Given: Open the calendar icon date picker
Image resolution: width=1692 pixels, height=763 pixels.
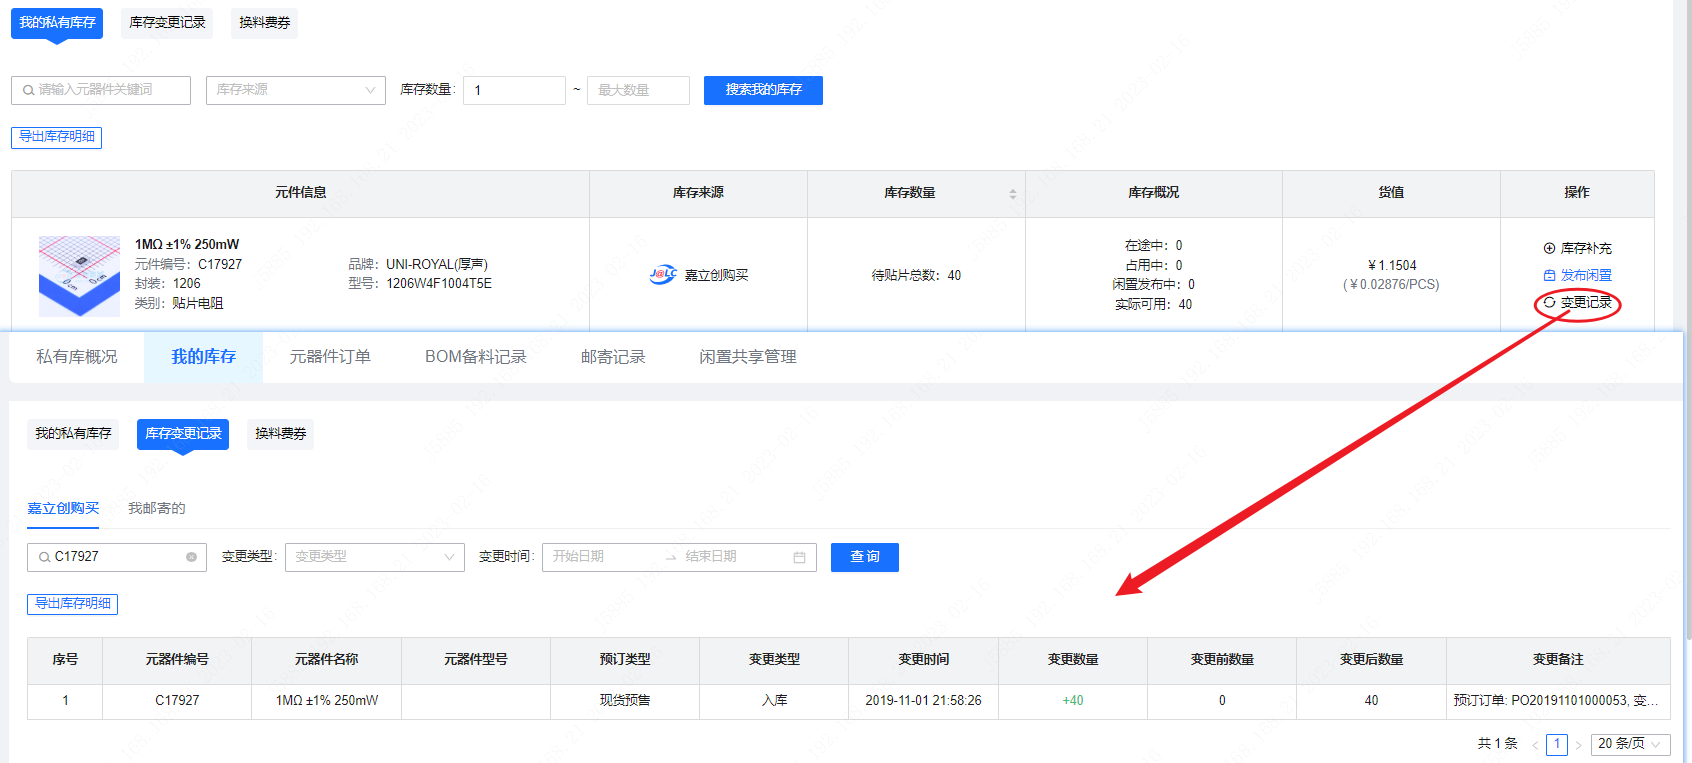Looking at the screenshot, I should (x=799, y=557).
